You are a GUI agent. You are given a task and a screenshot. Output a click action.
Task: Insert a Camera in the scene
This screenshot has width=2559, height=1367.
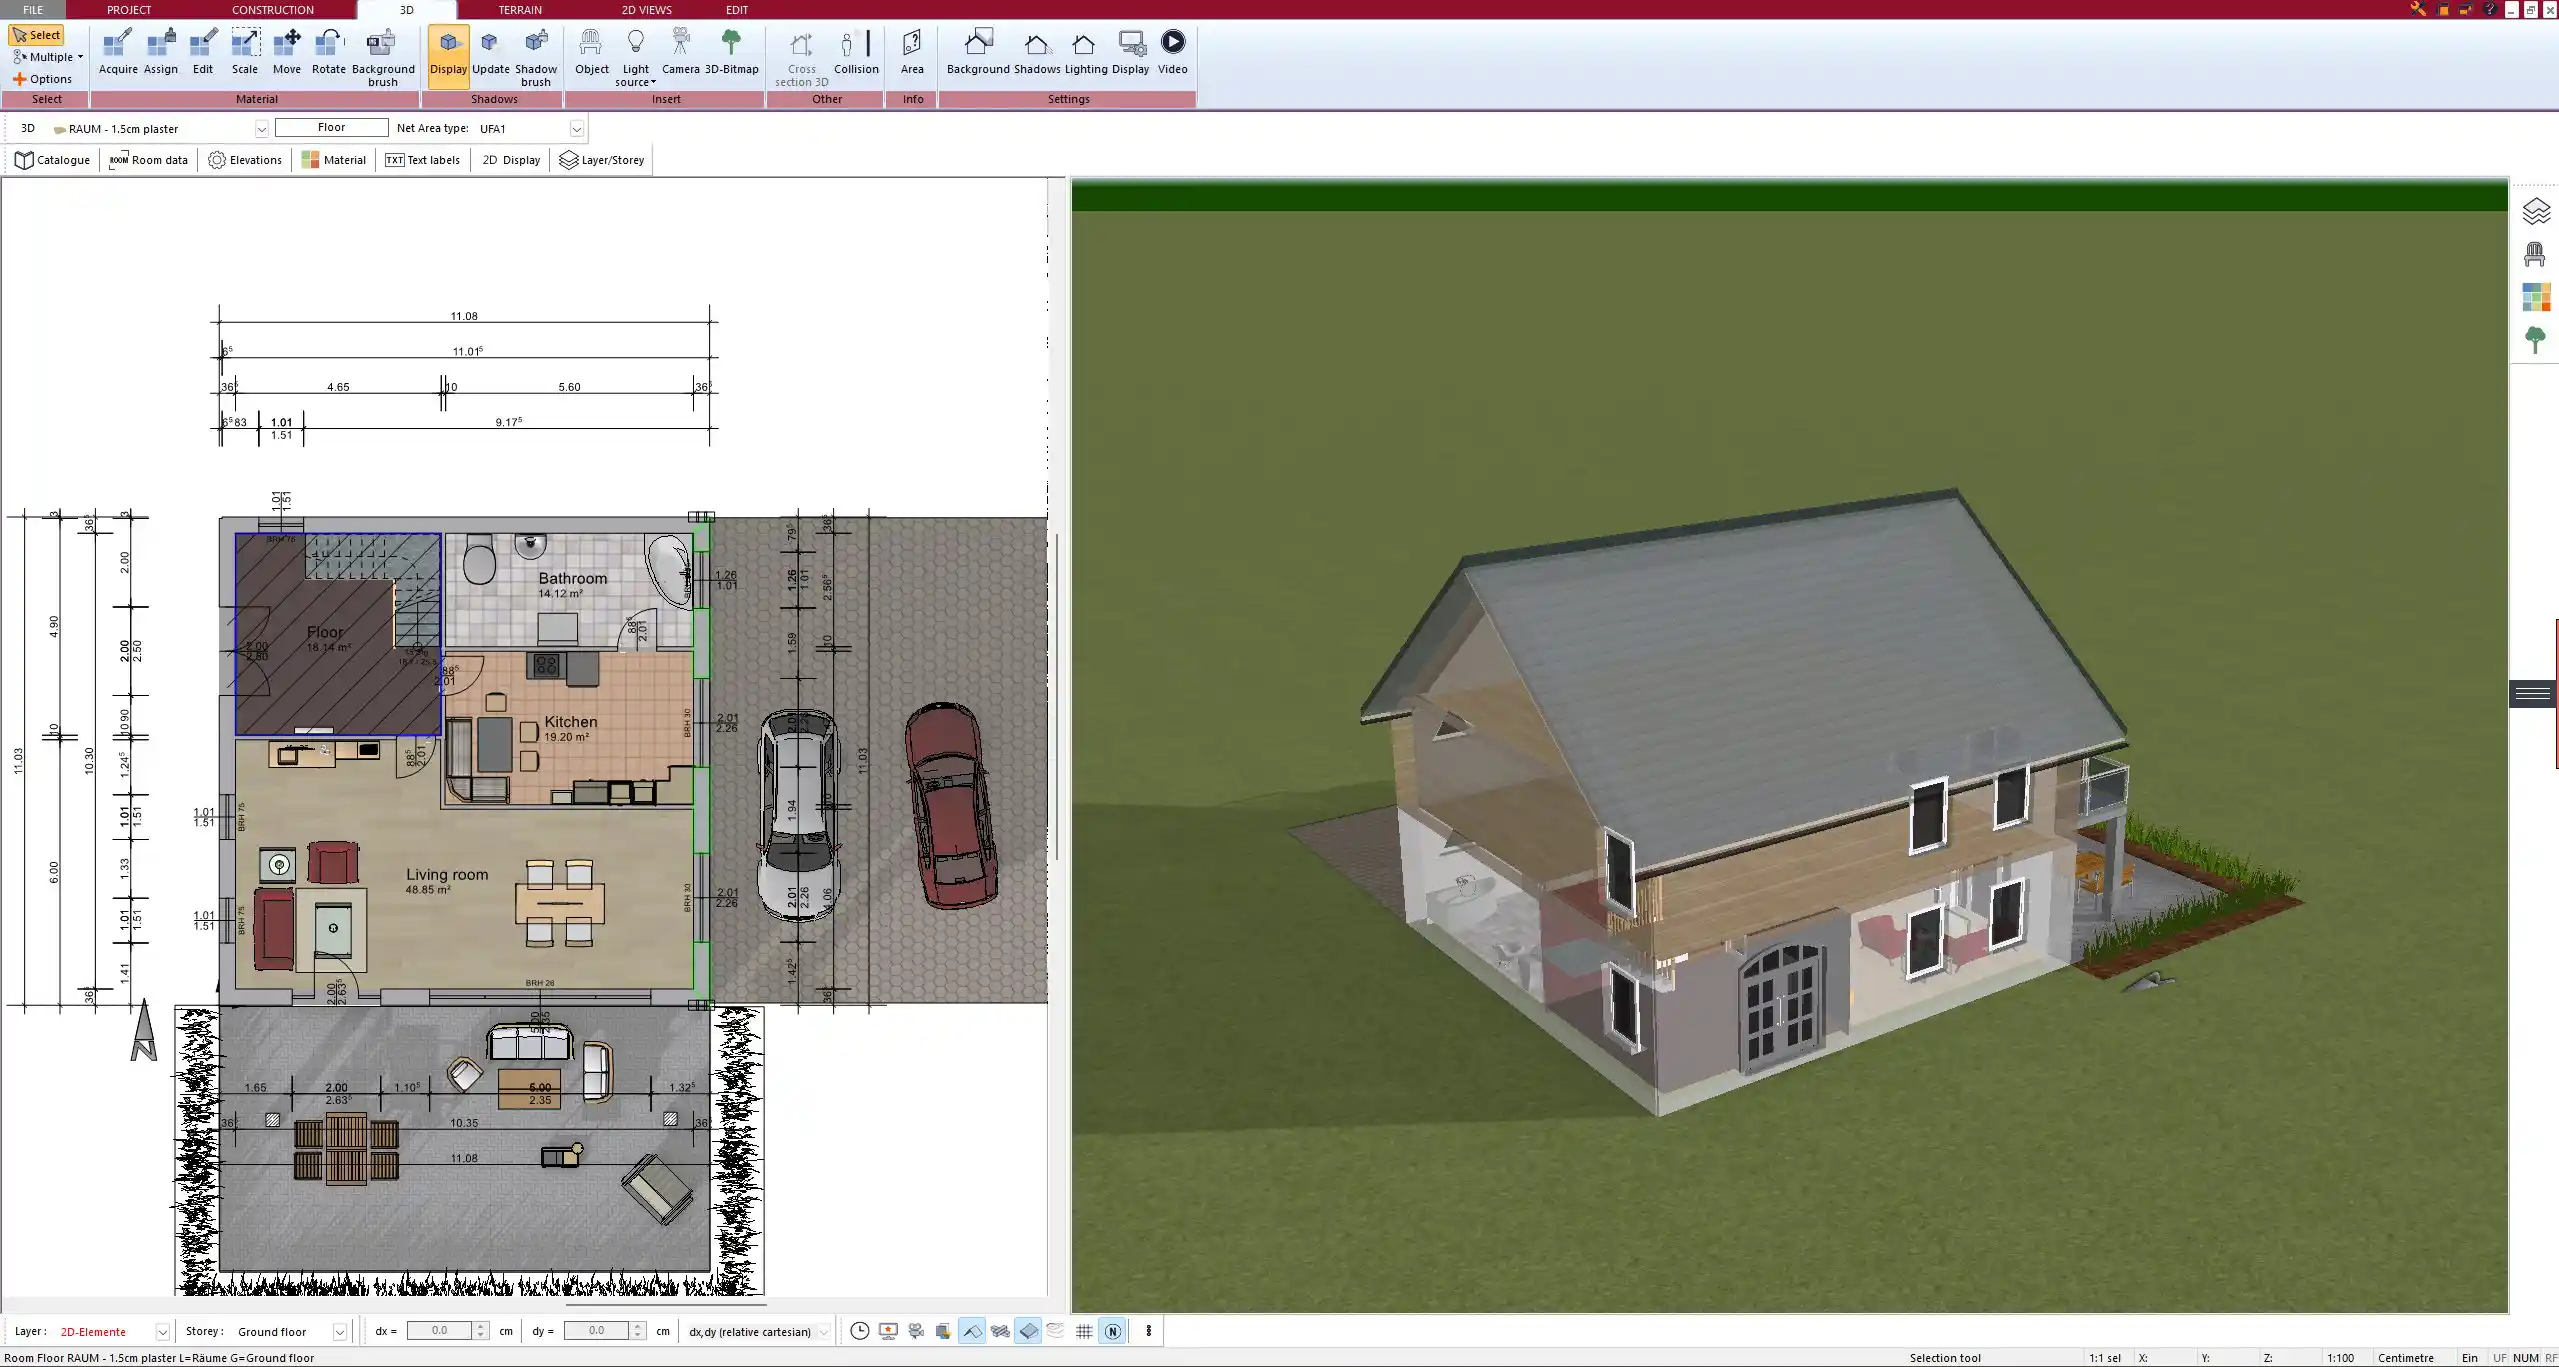(680, 52)
